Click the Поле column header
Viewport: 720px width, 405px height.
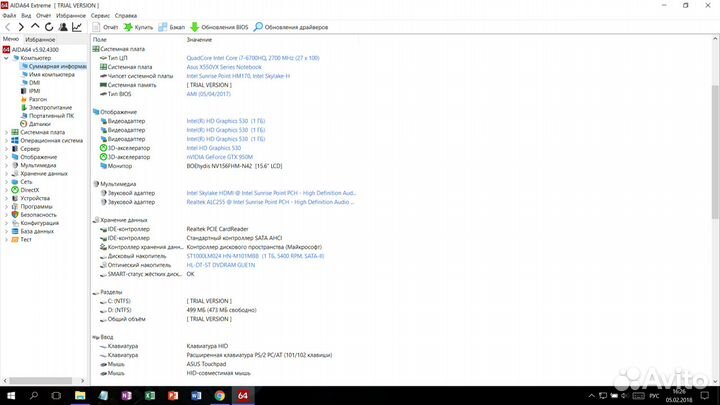pyautogui.click(x=100, y=40)
